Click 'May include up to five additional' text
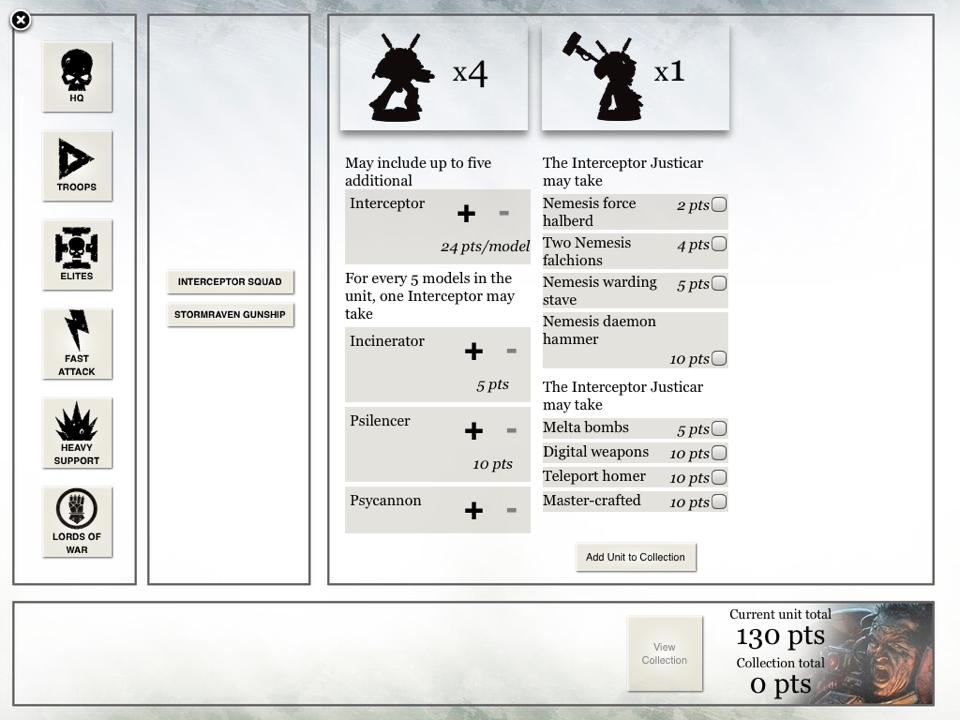Image resolution: width=960 pixels, height=720 pixels. pos(418,171)
